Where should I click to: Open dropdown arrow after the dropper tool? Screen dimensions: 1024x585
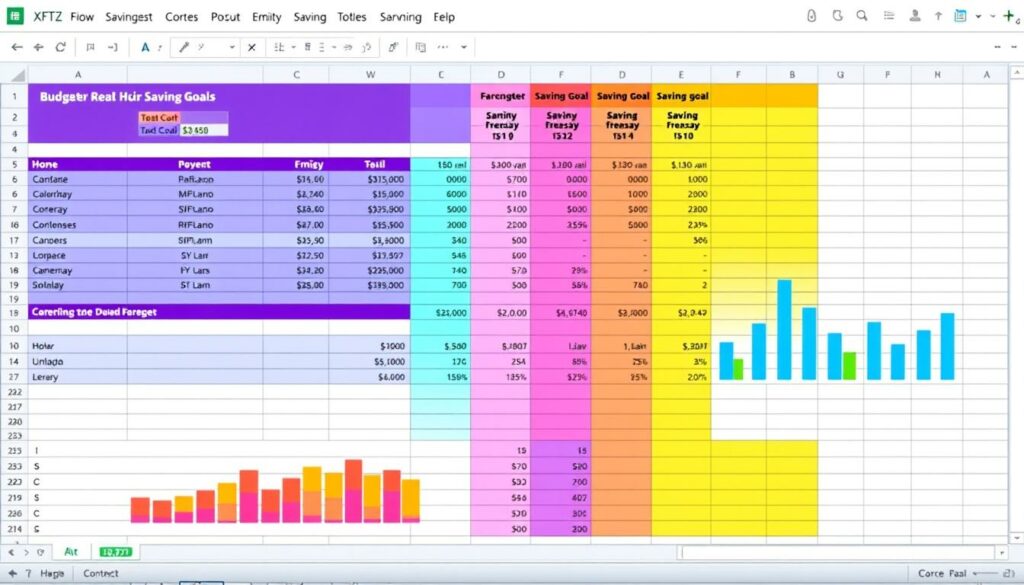232,47
